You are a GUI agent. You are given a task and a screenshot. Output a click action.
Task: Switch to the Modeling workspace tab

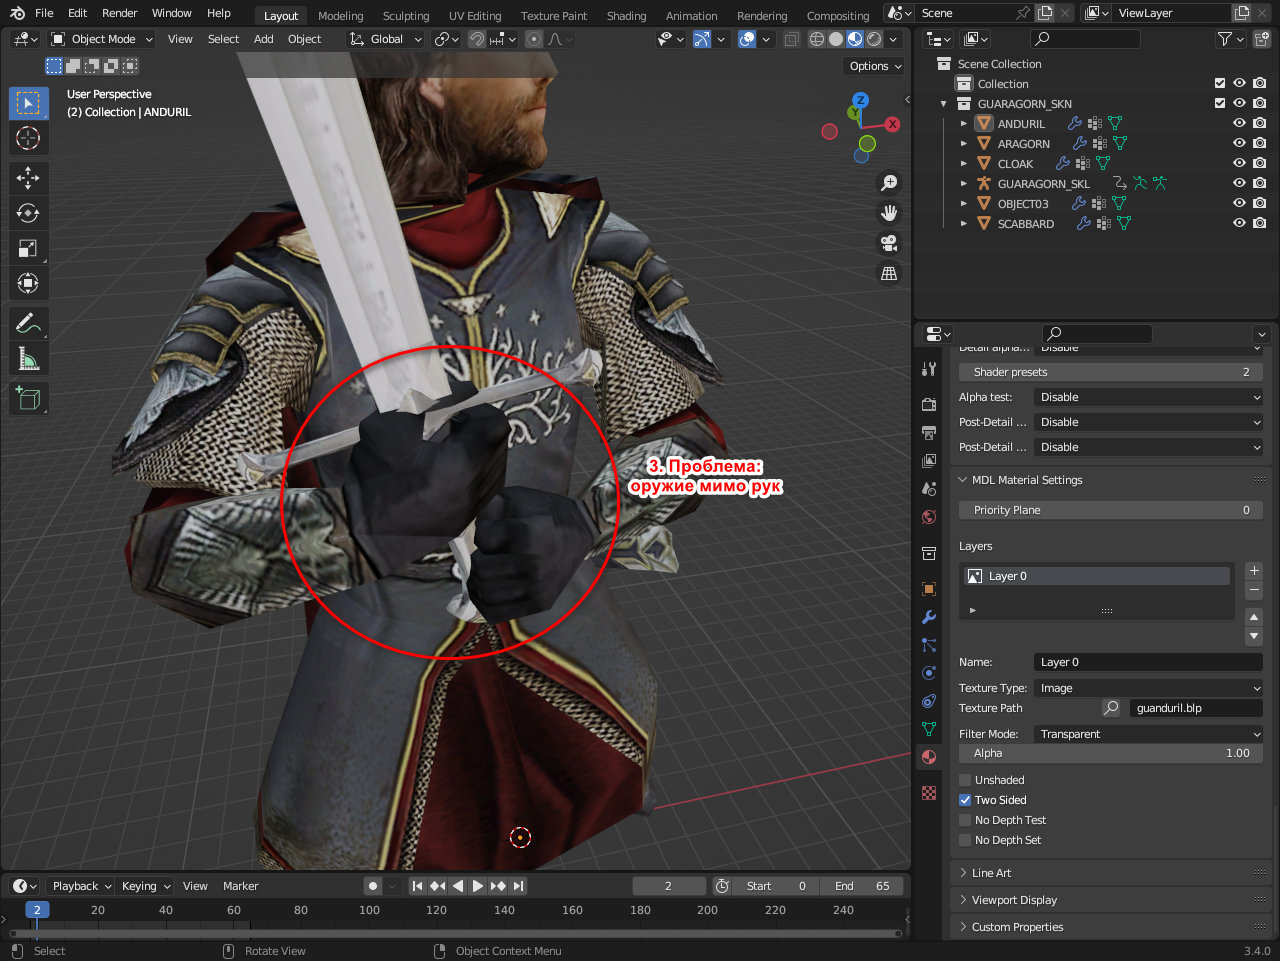(x=340, y=16)
